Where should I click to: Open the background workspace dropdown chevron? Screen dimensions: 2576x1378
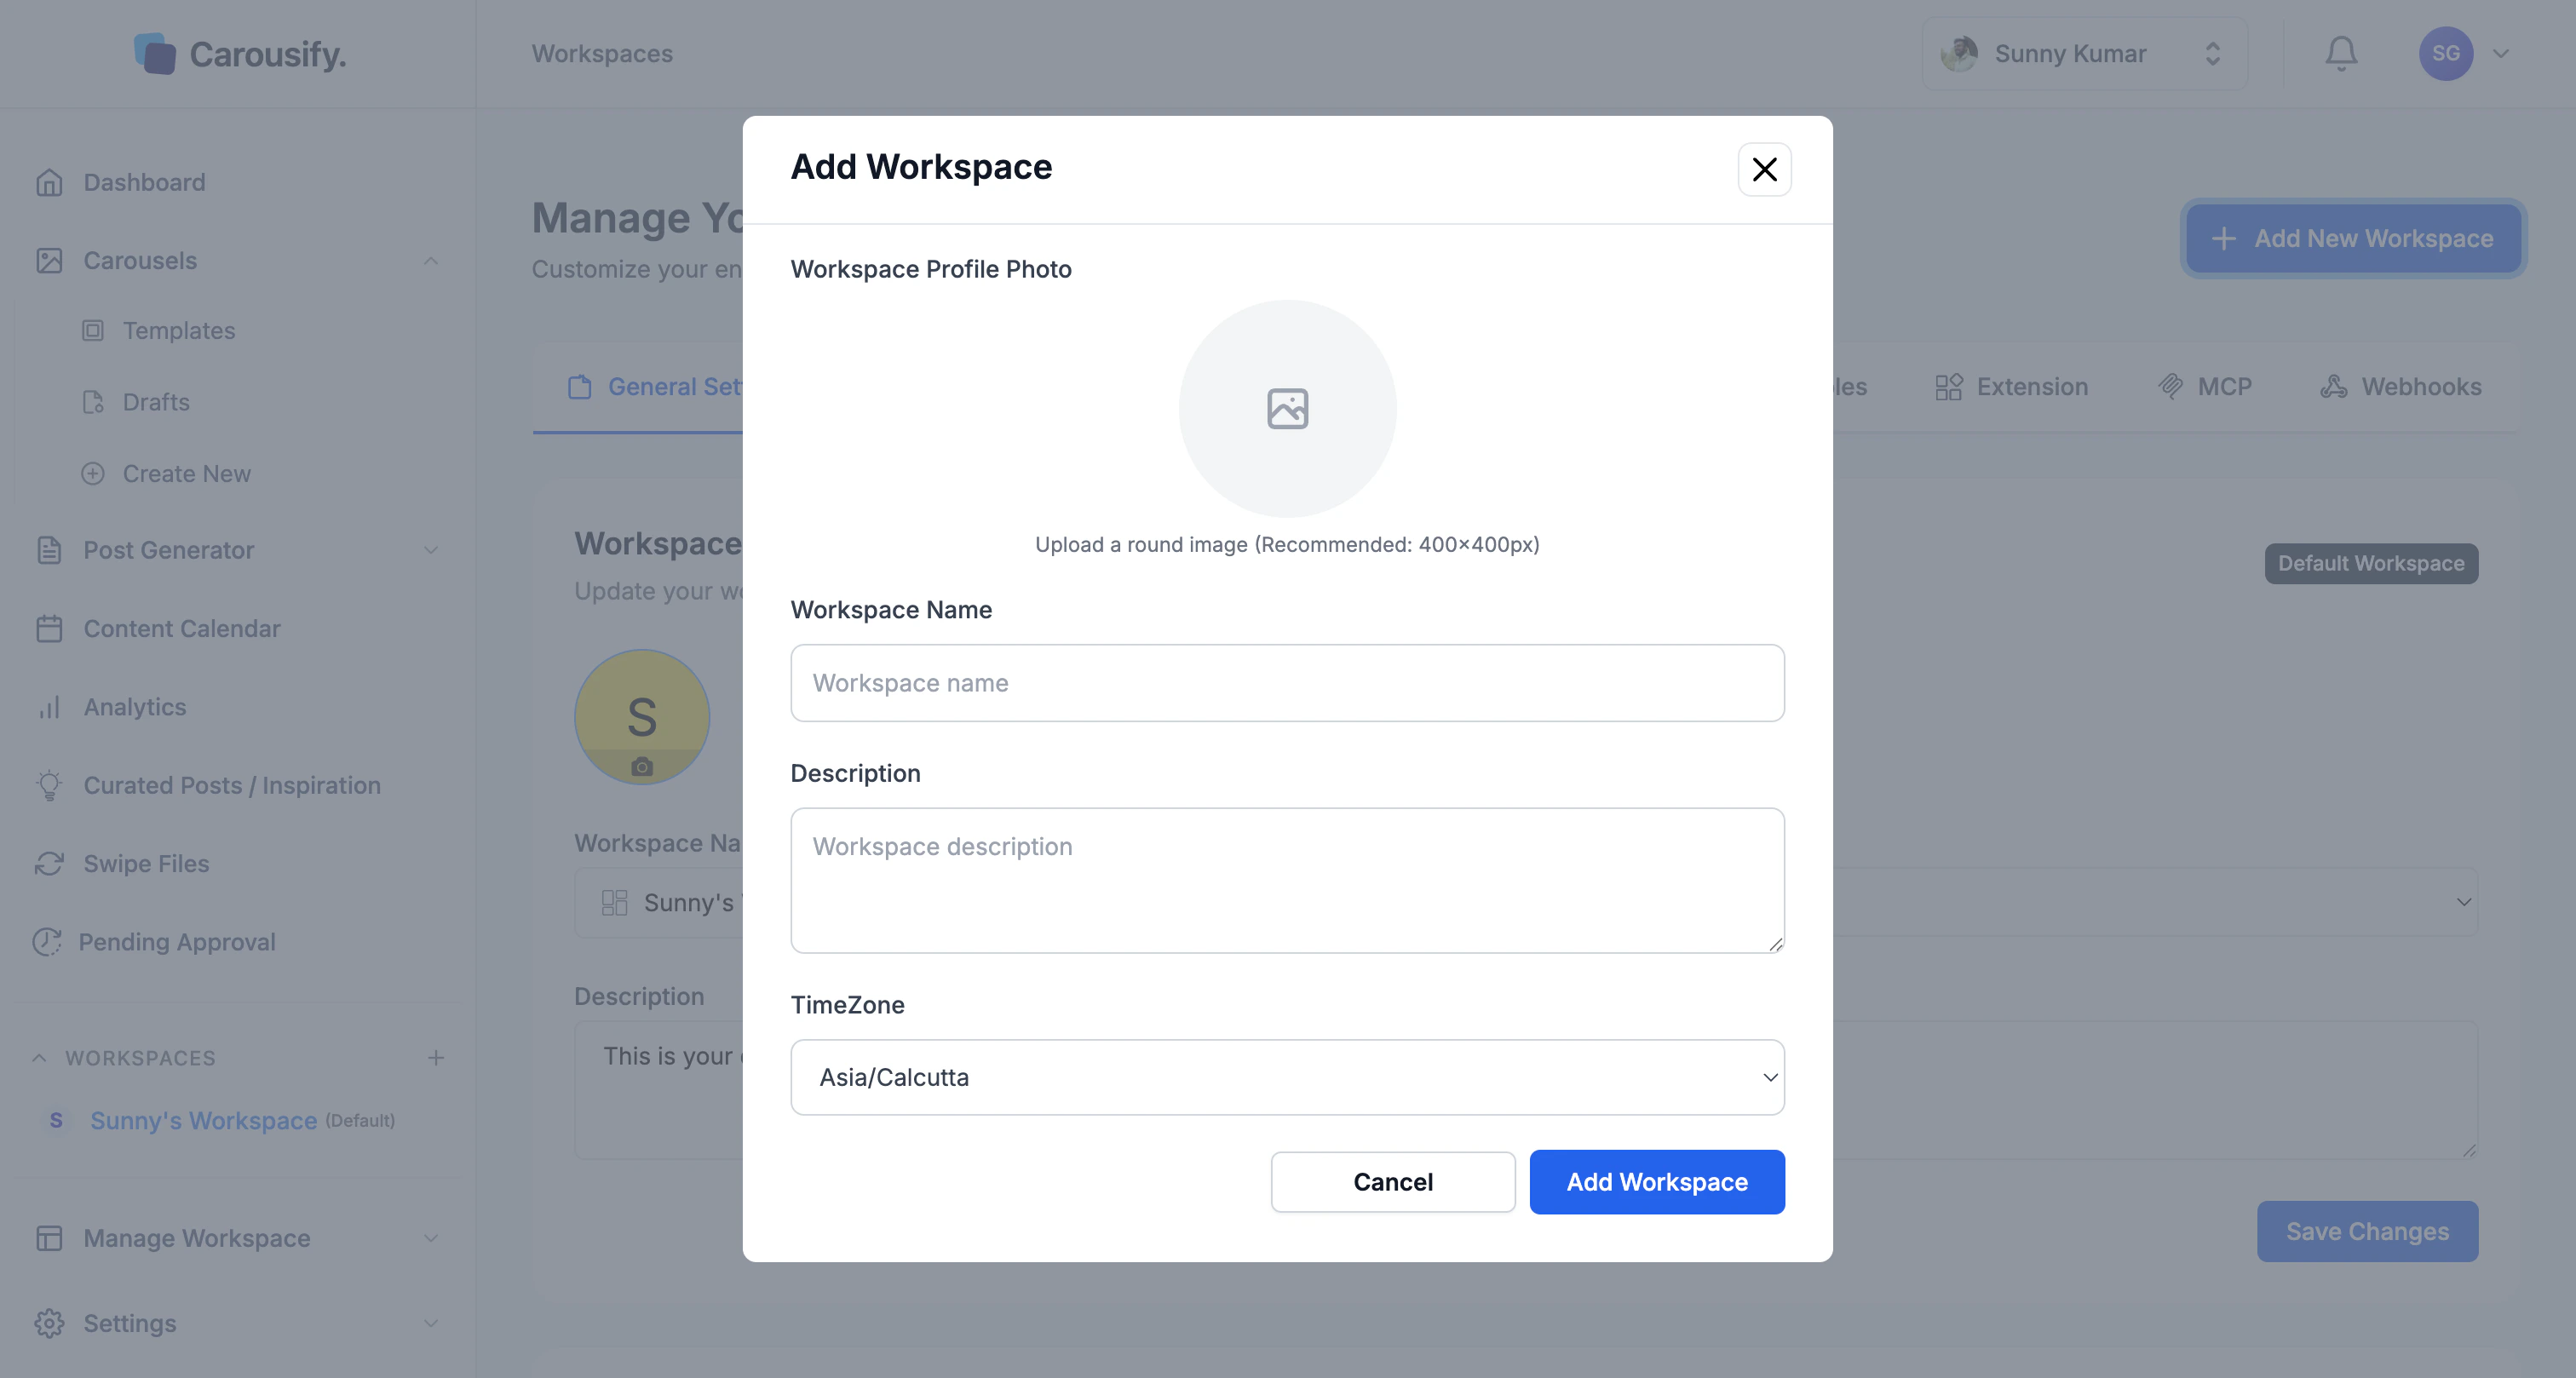pyautogui.click(x=2463, y=902)
